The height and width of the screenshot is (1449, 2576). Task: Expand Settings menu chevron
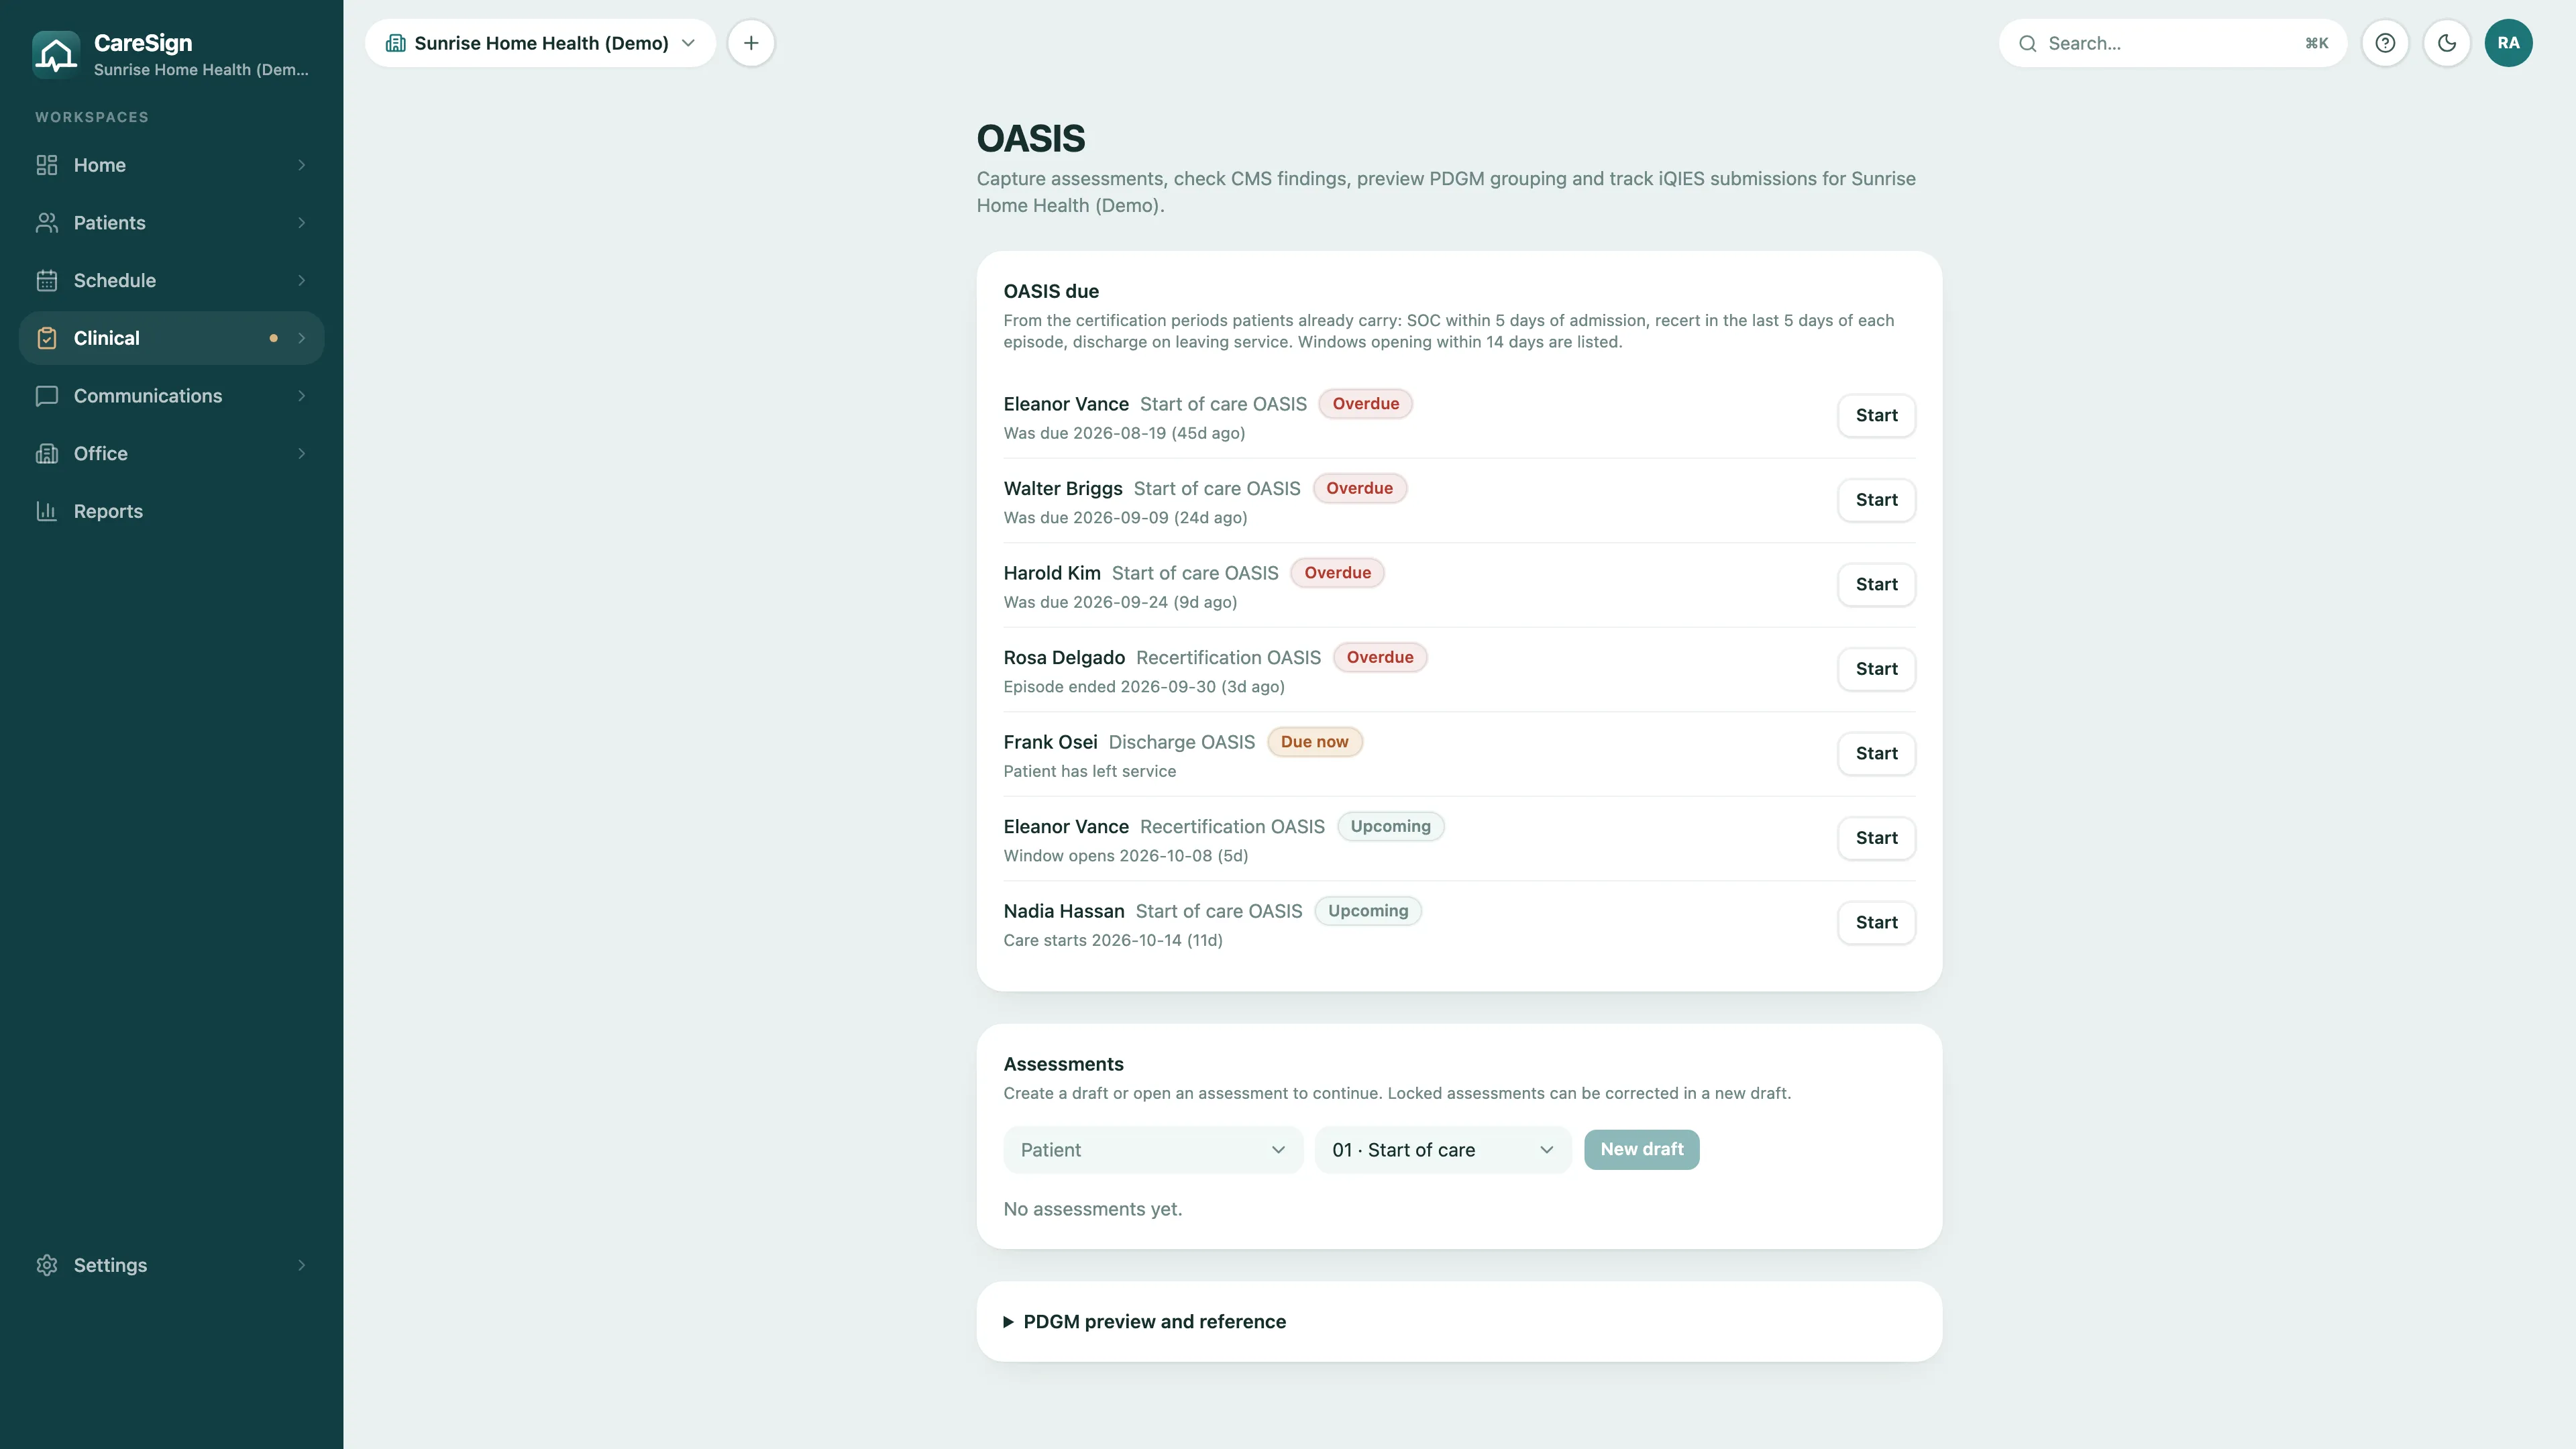pos(301,1265)
